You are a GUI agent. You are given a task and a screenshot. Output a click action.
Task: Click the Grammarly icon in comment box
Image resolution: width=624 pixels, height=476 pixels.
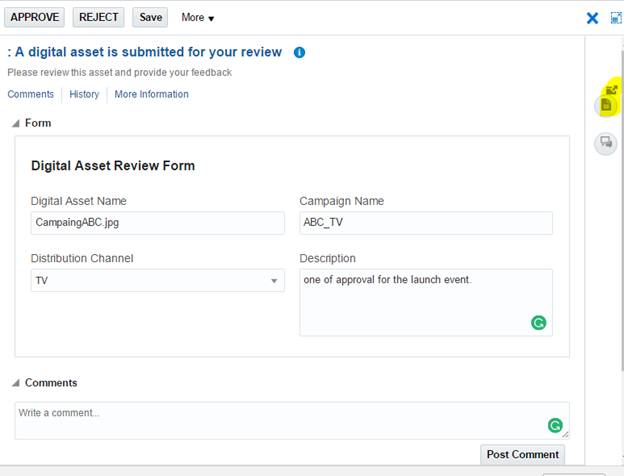pyautogui.click(x=555, y=425)
